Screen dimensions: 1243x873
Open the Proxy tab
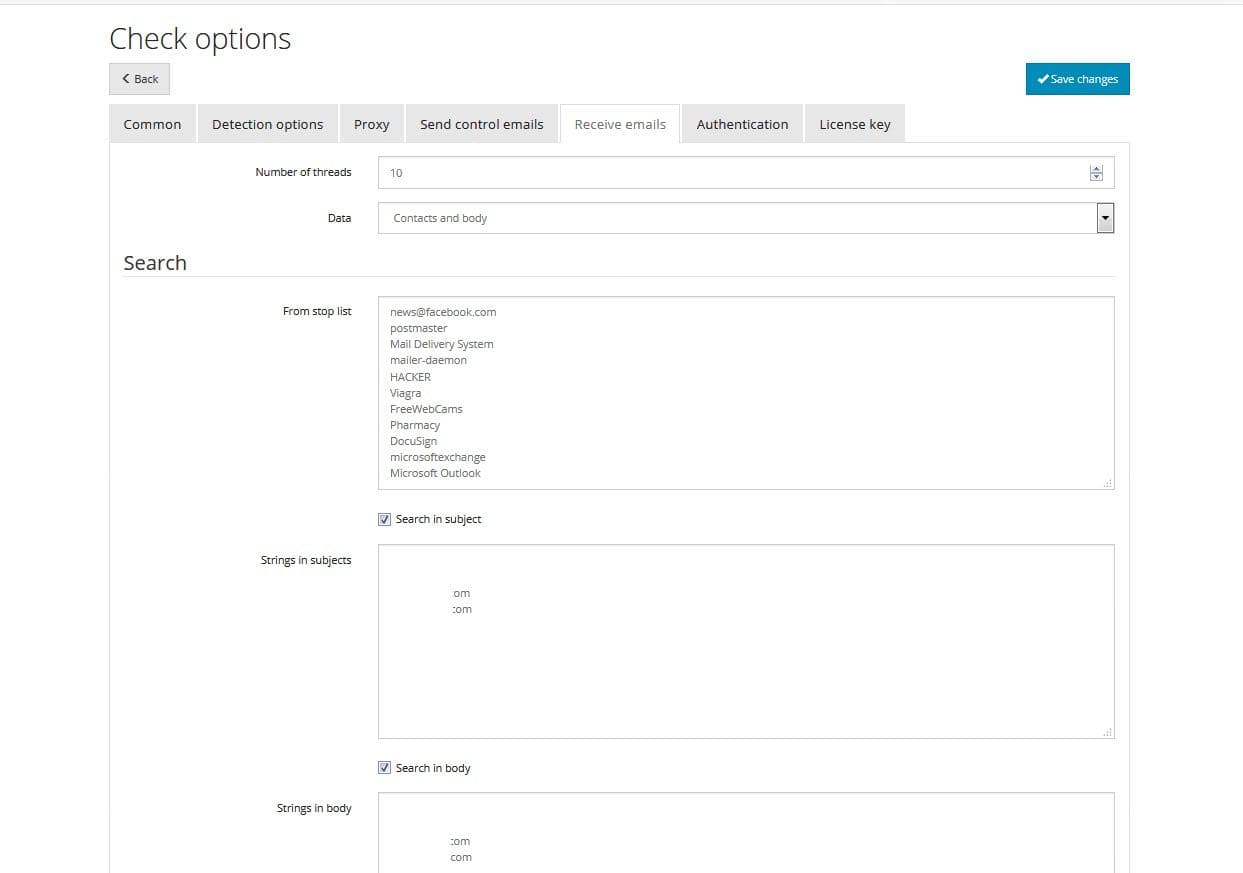tap(371, 124)
